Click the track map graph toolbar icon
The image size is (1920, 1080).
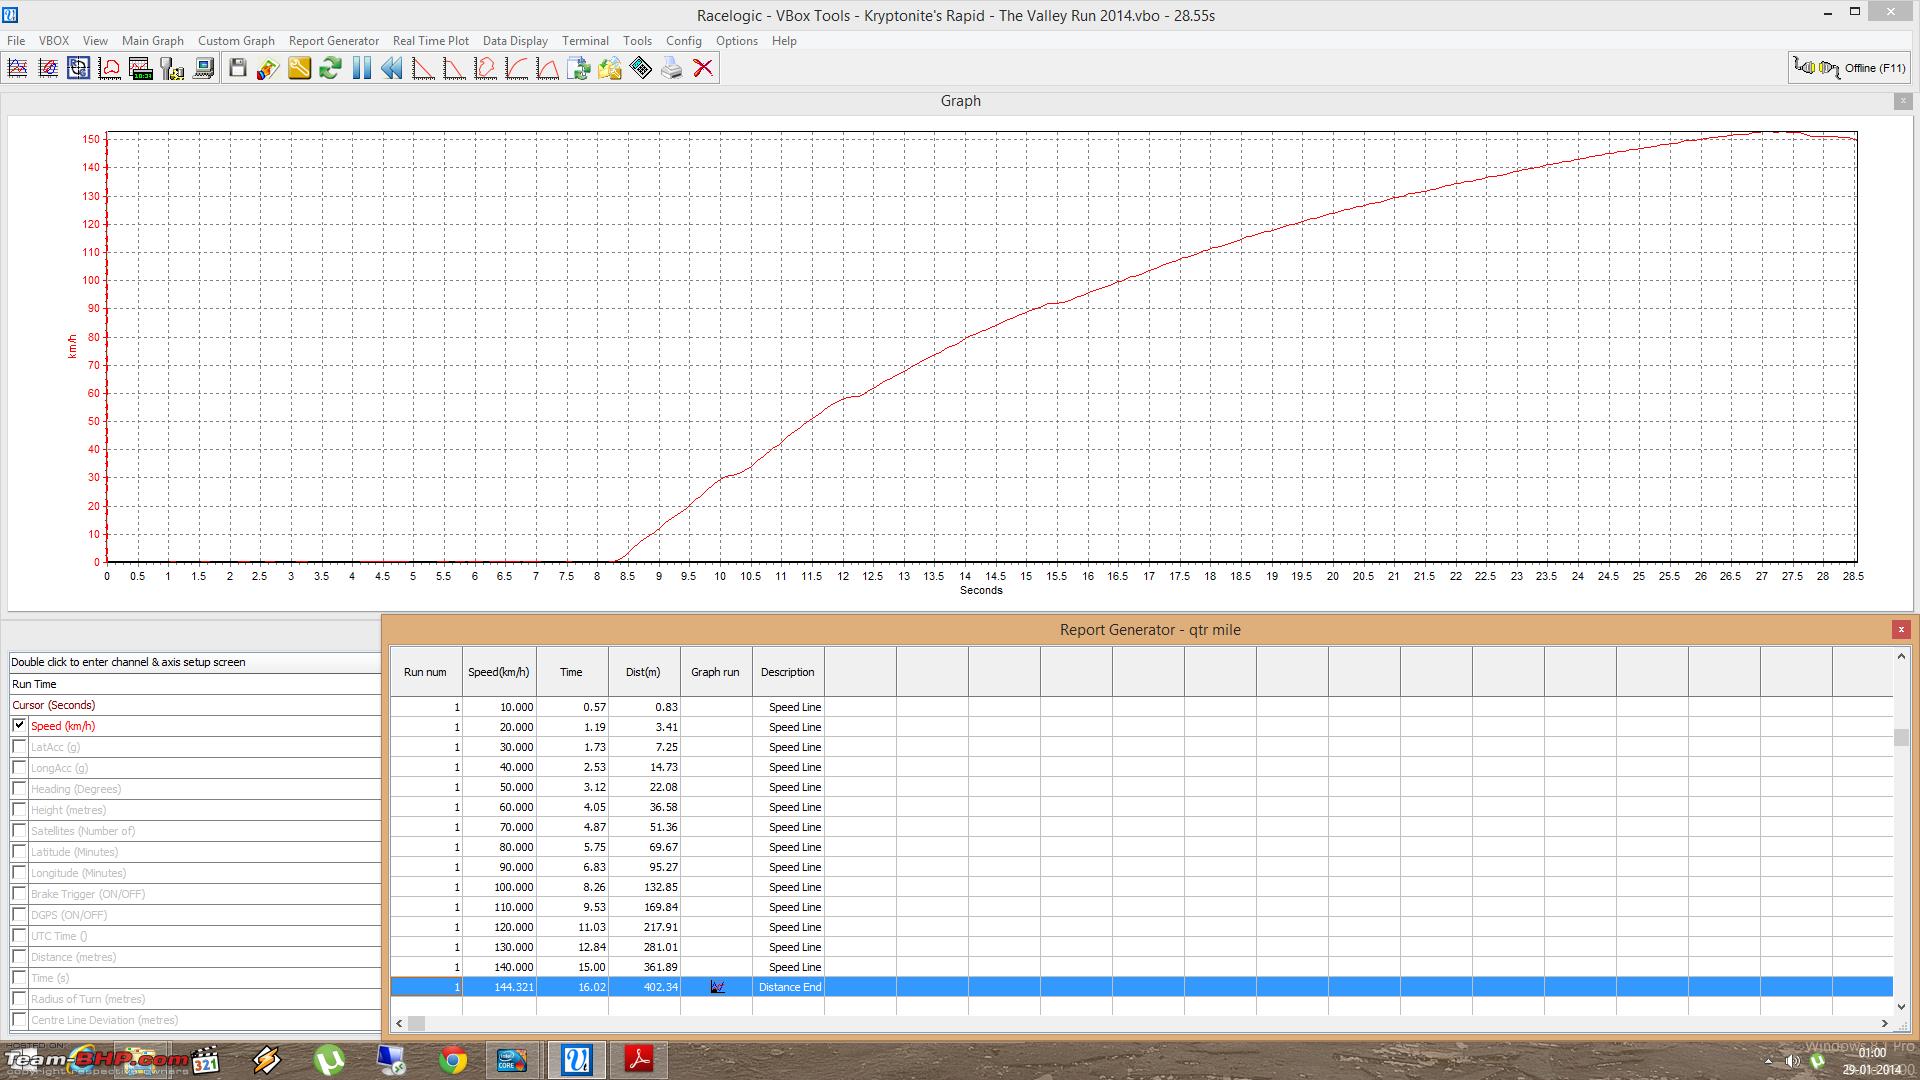[x=110, y=68]
